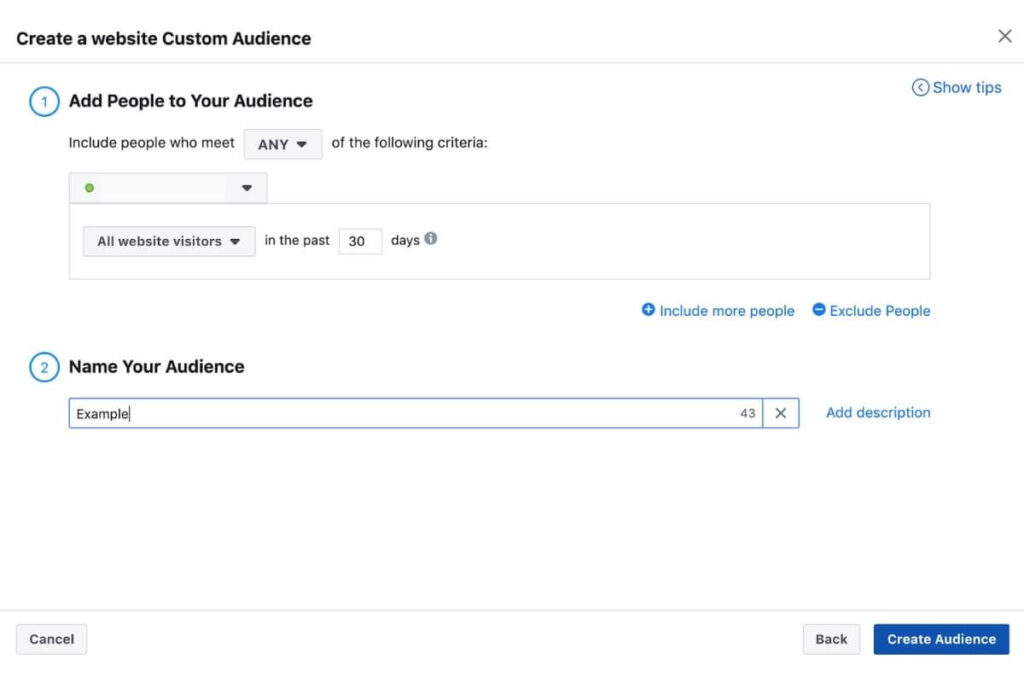Click the info icon next to days

431,239
